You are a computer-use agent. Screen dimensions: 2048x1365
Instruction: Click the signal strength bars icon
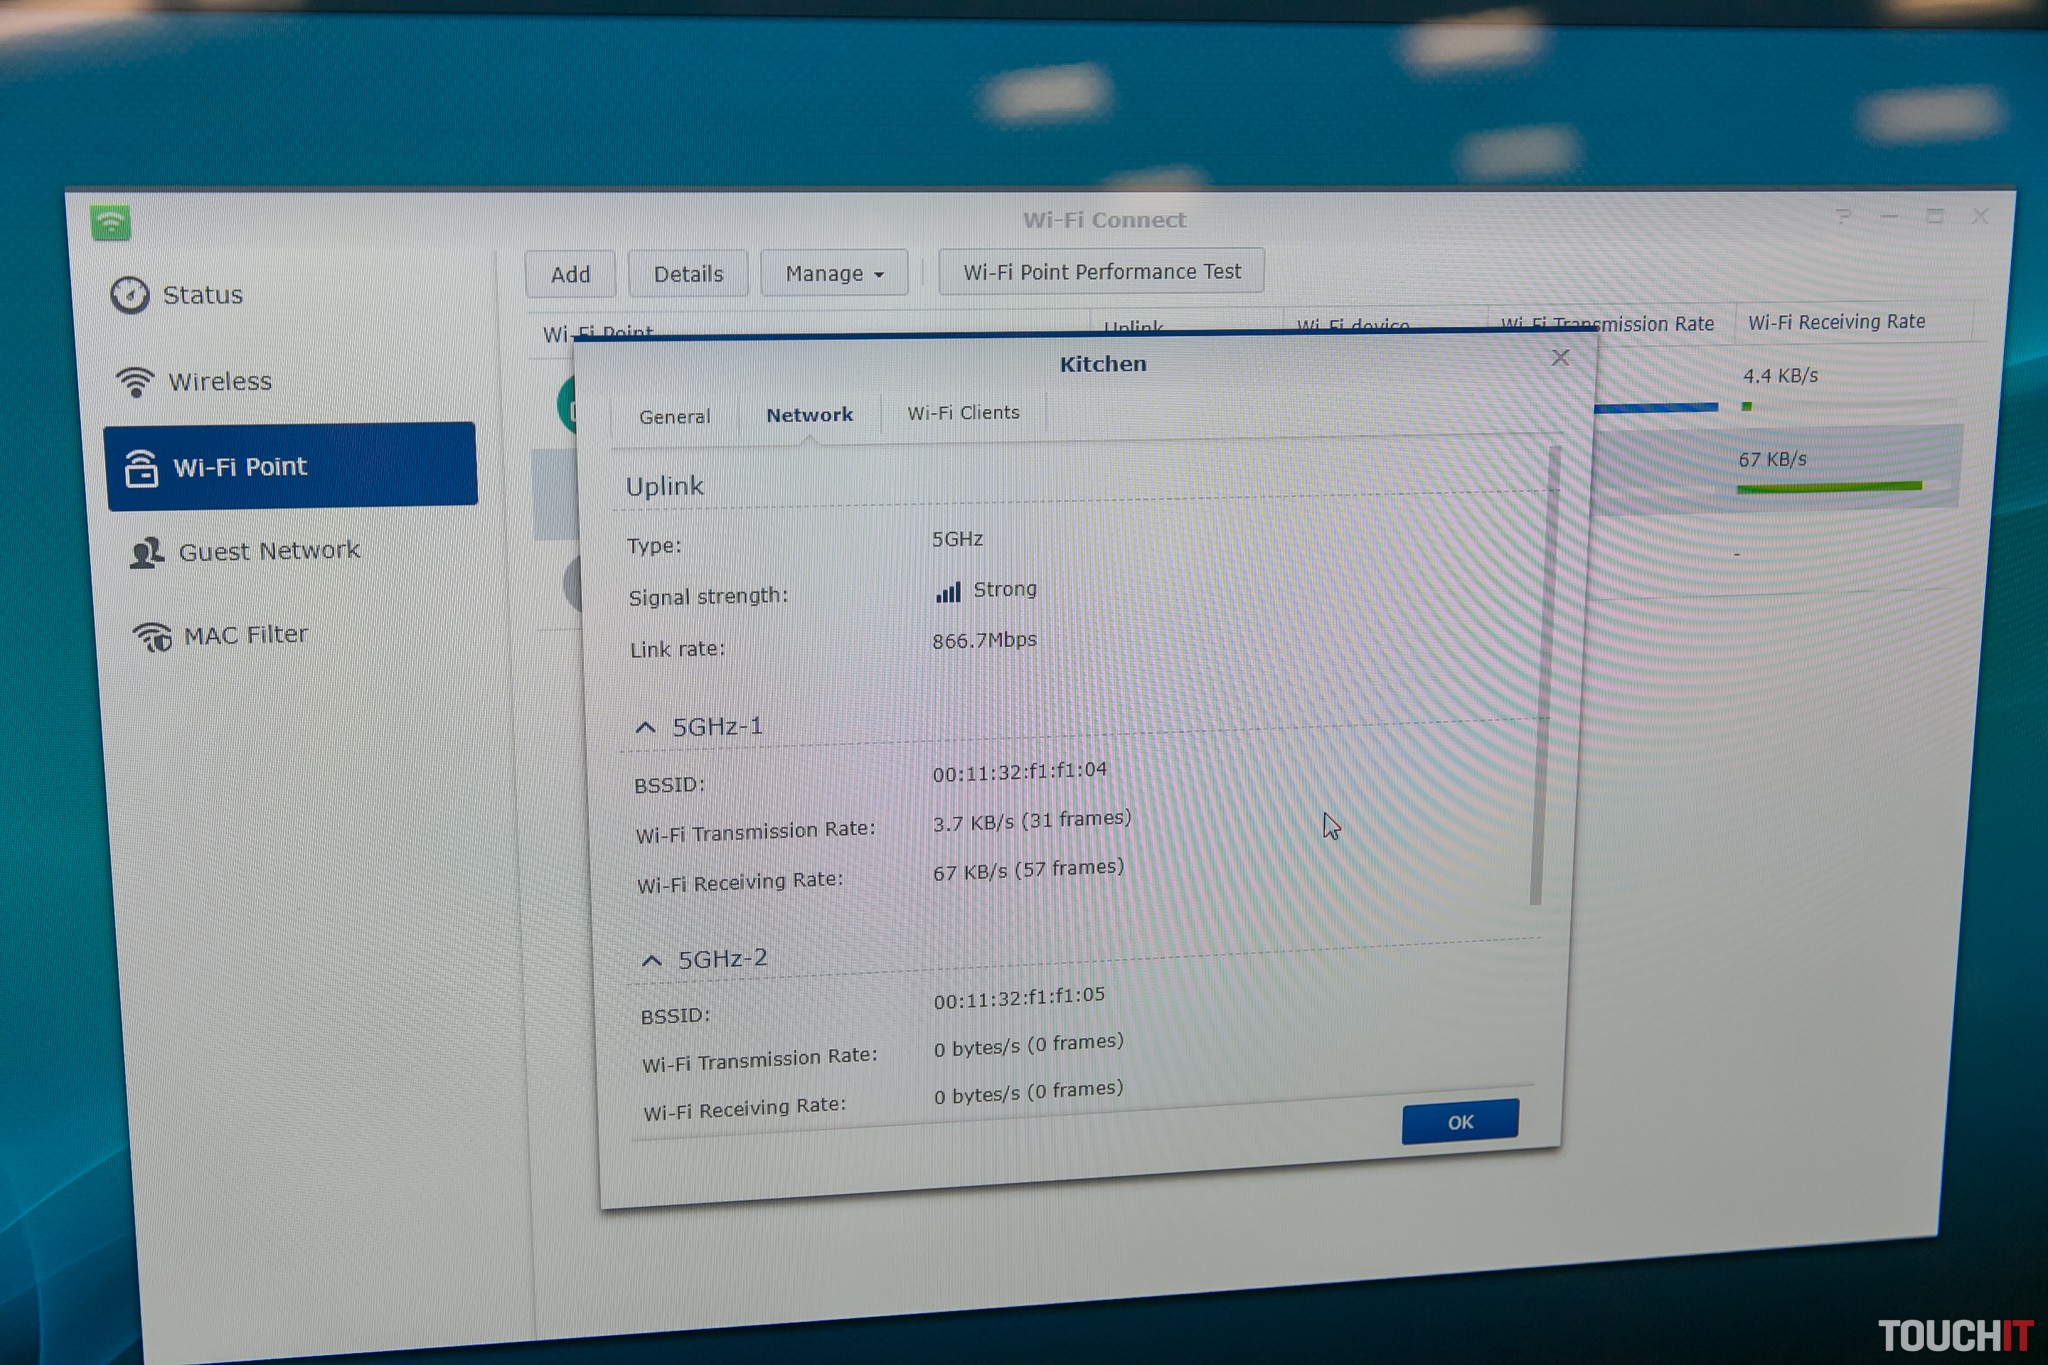coord(947,592)
